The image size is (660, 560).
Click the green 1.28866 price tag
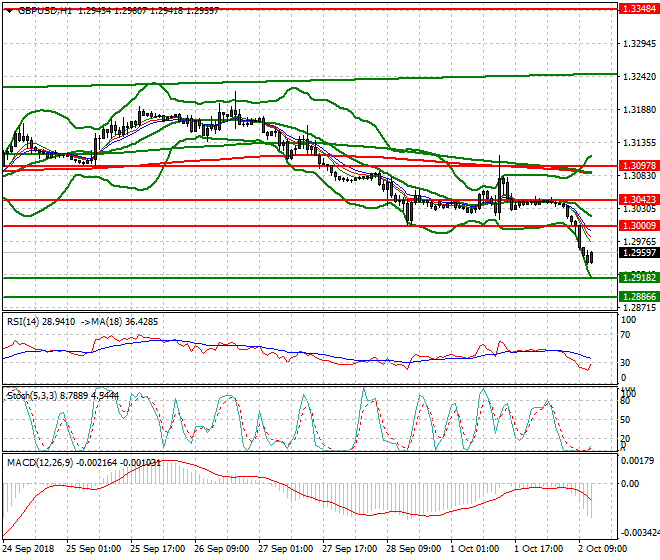click(637, 297)
